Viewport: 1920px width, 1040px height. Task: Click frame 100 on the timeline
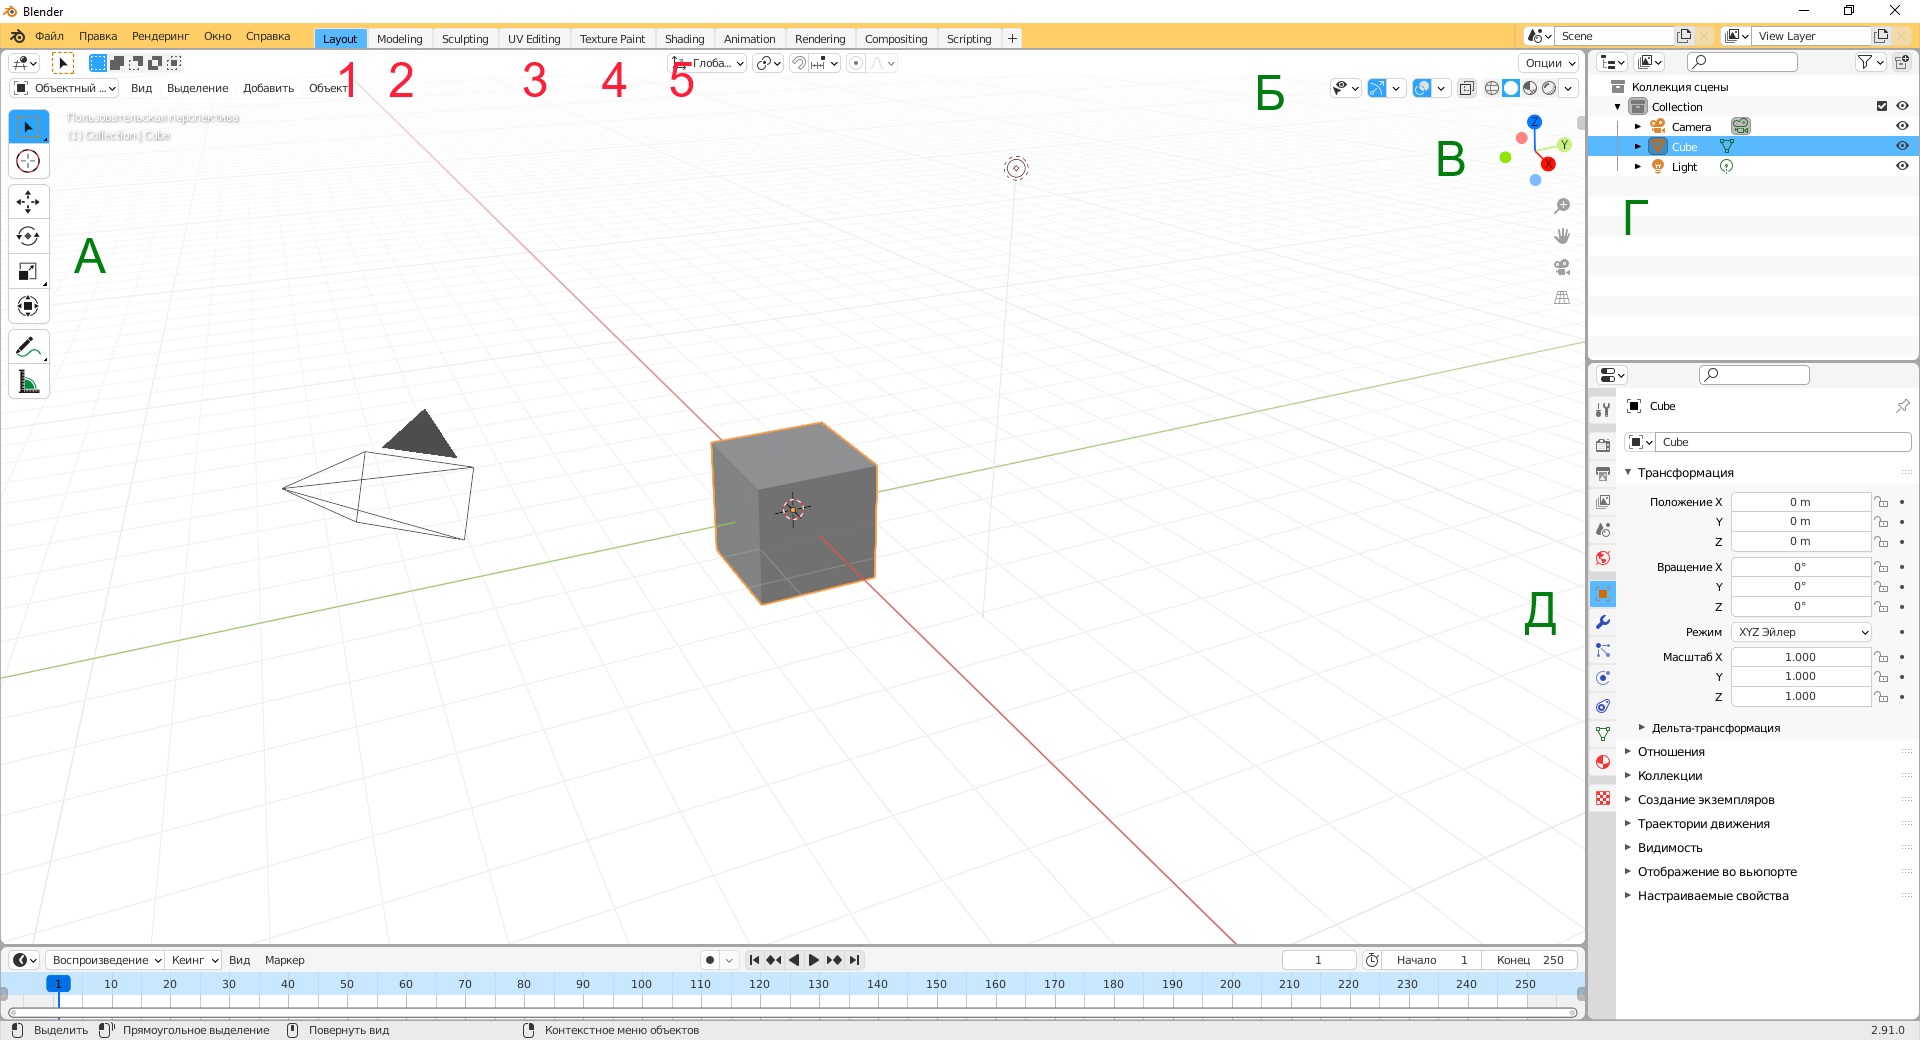(x=641, y=984)
